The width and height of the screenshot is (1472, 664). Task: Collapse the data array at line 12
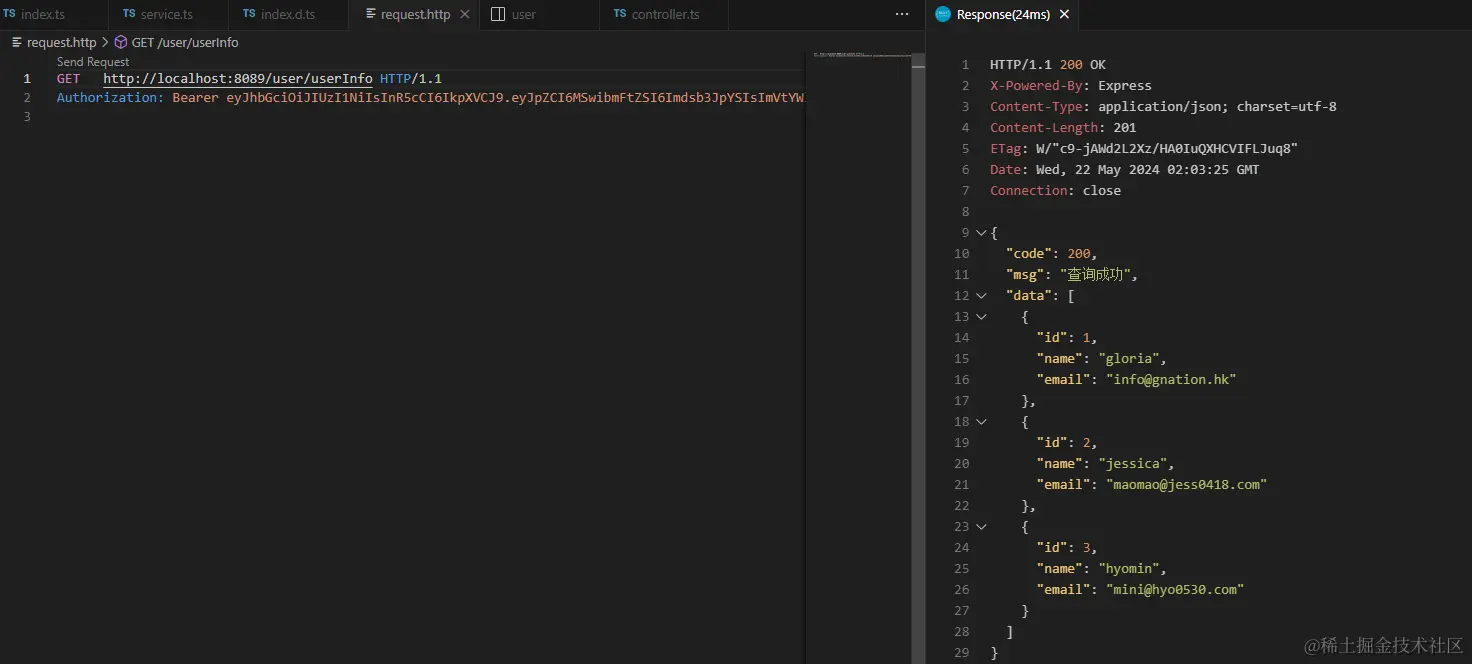pos(981,296)
